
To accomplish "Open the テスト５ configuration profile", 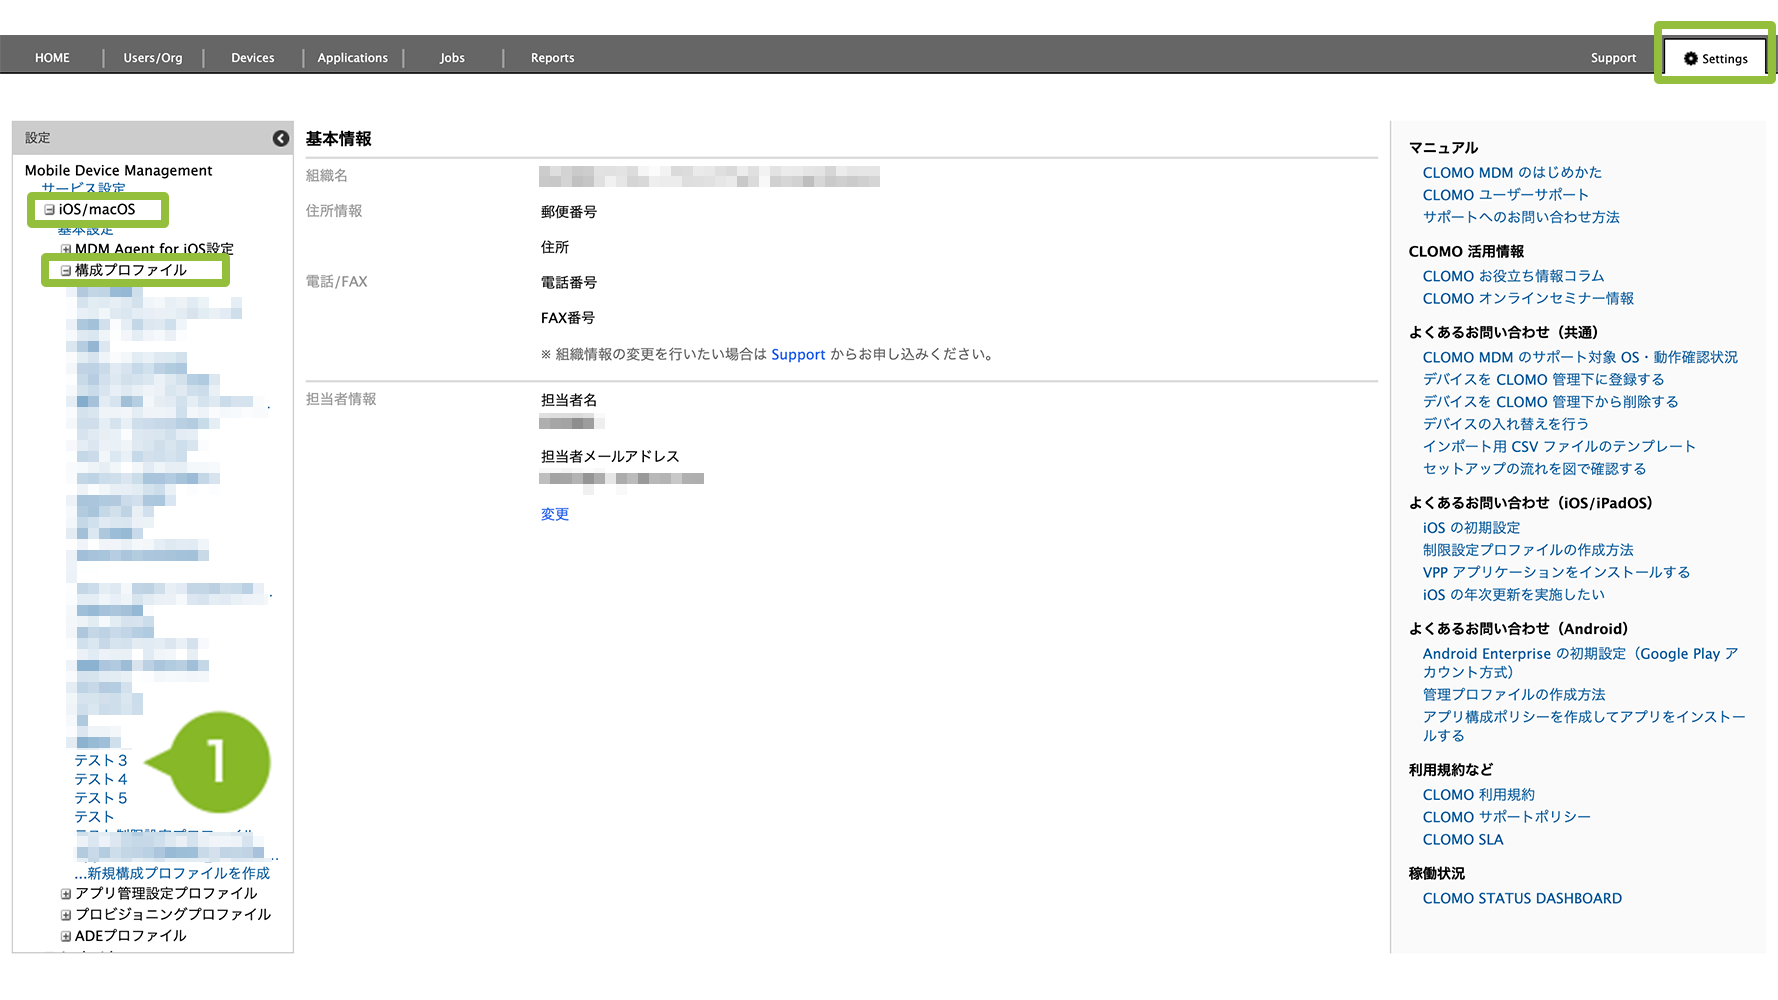I will tap(101, 798).
